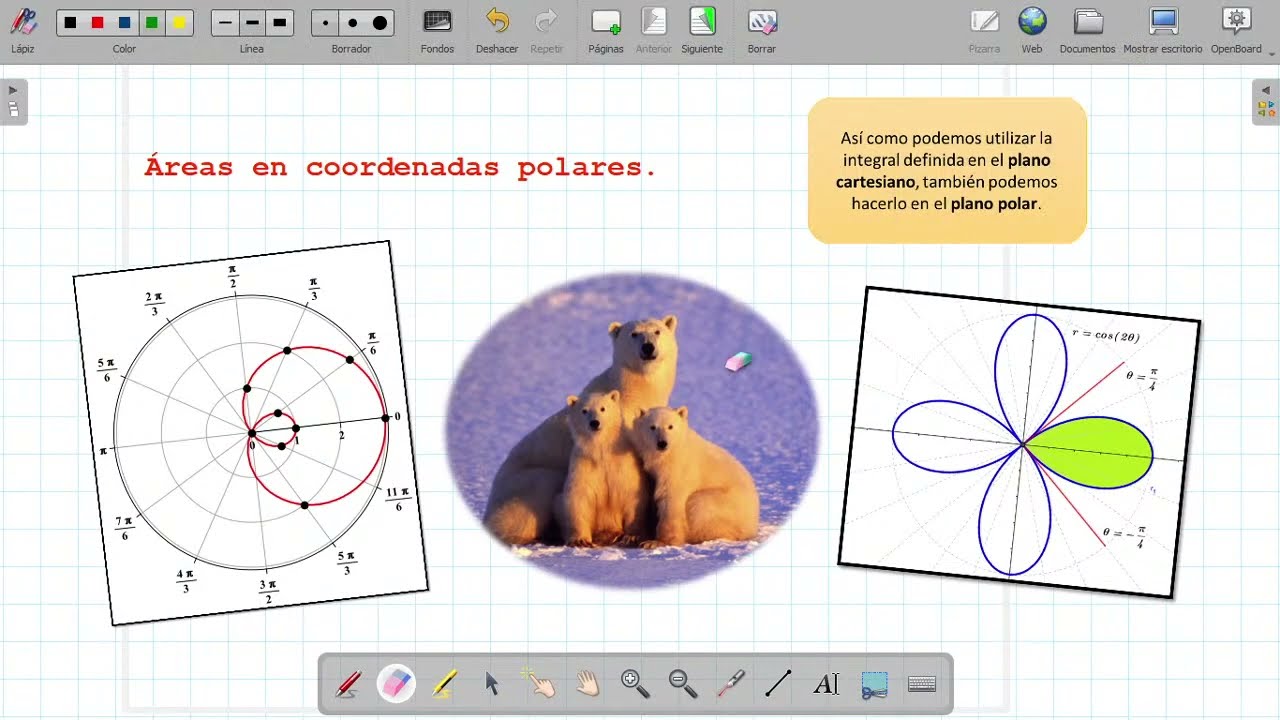Select the eraser tool in bottom toolbar
This screenshot has height=720, width=1280.
396,684
